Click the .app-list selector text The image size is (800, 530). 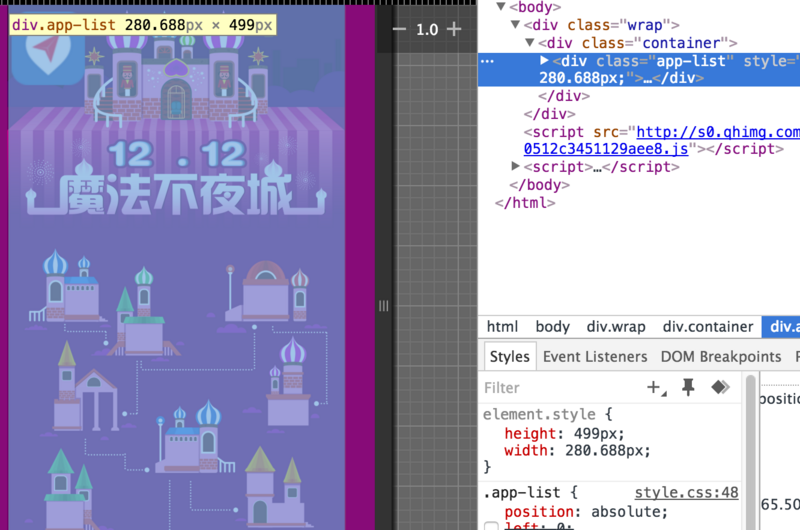click(522, 492)
